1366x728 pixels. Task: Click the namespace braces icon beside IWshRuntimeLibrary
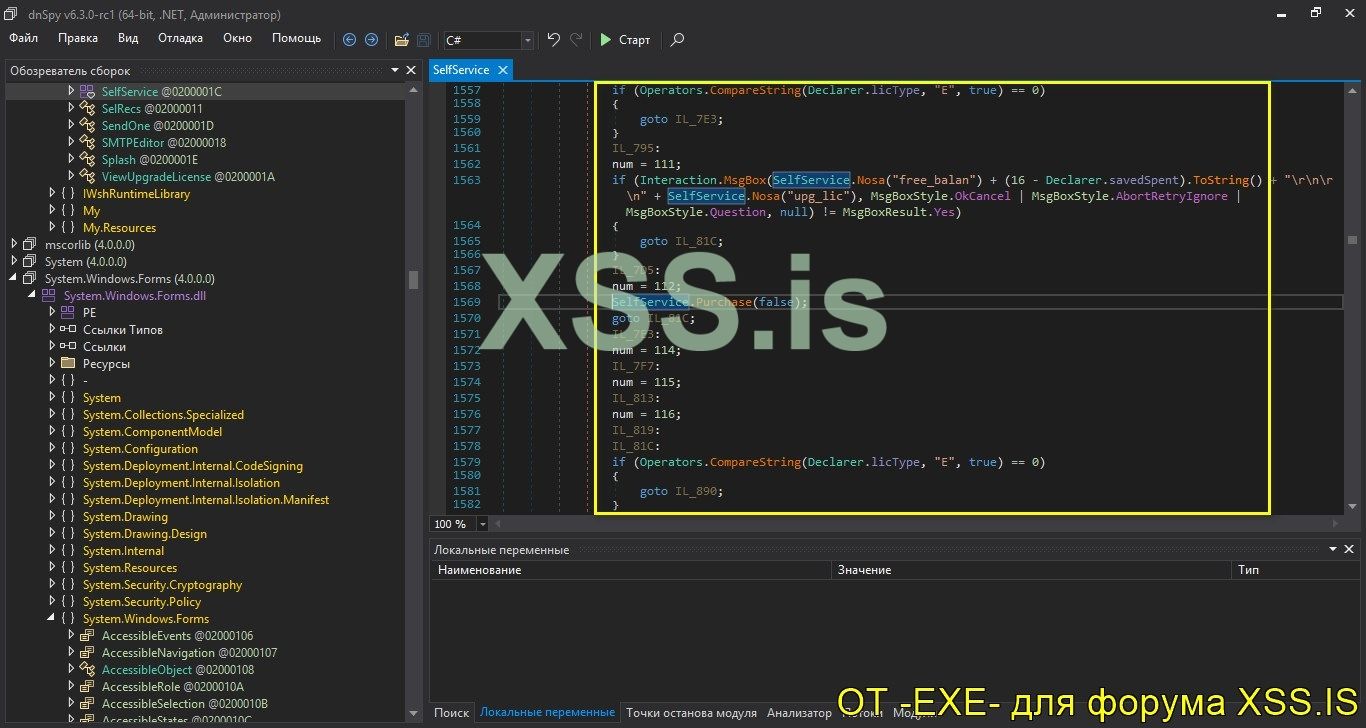(x=68, y=193)
